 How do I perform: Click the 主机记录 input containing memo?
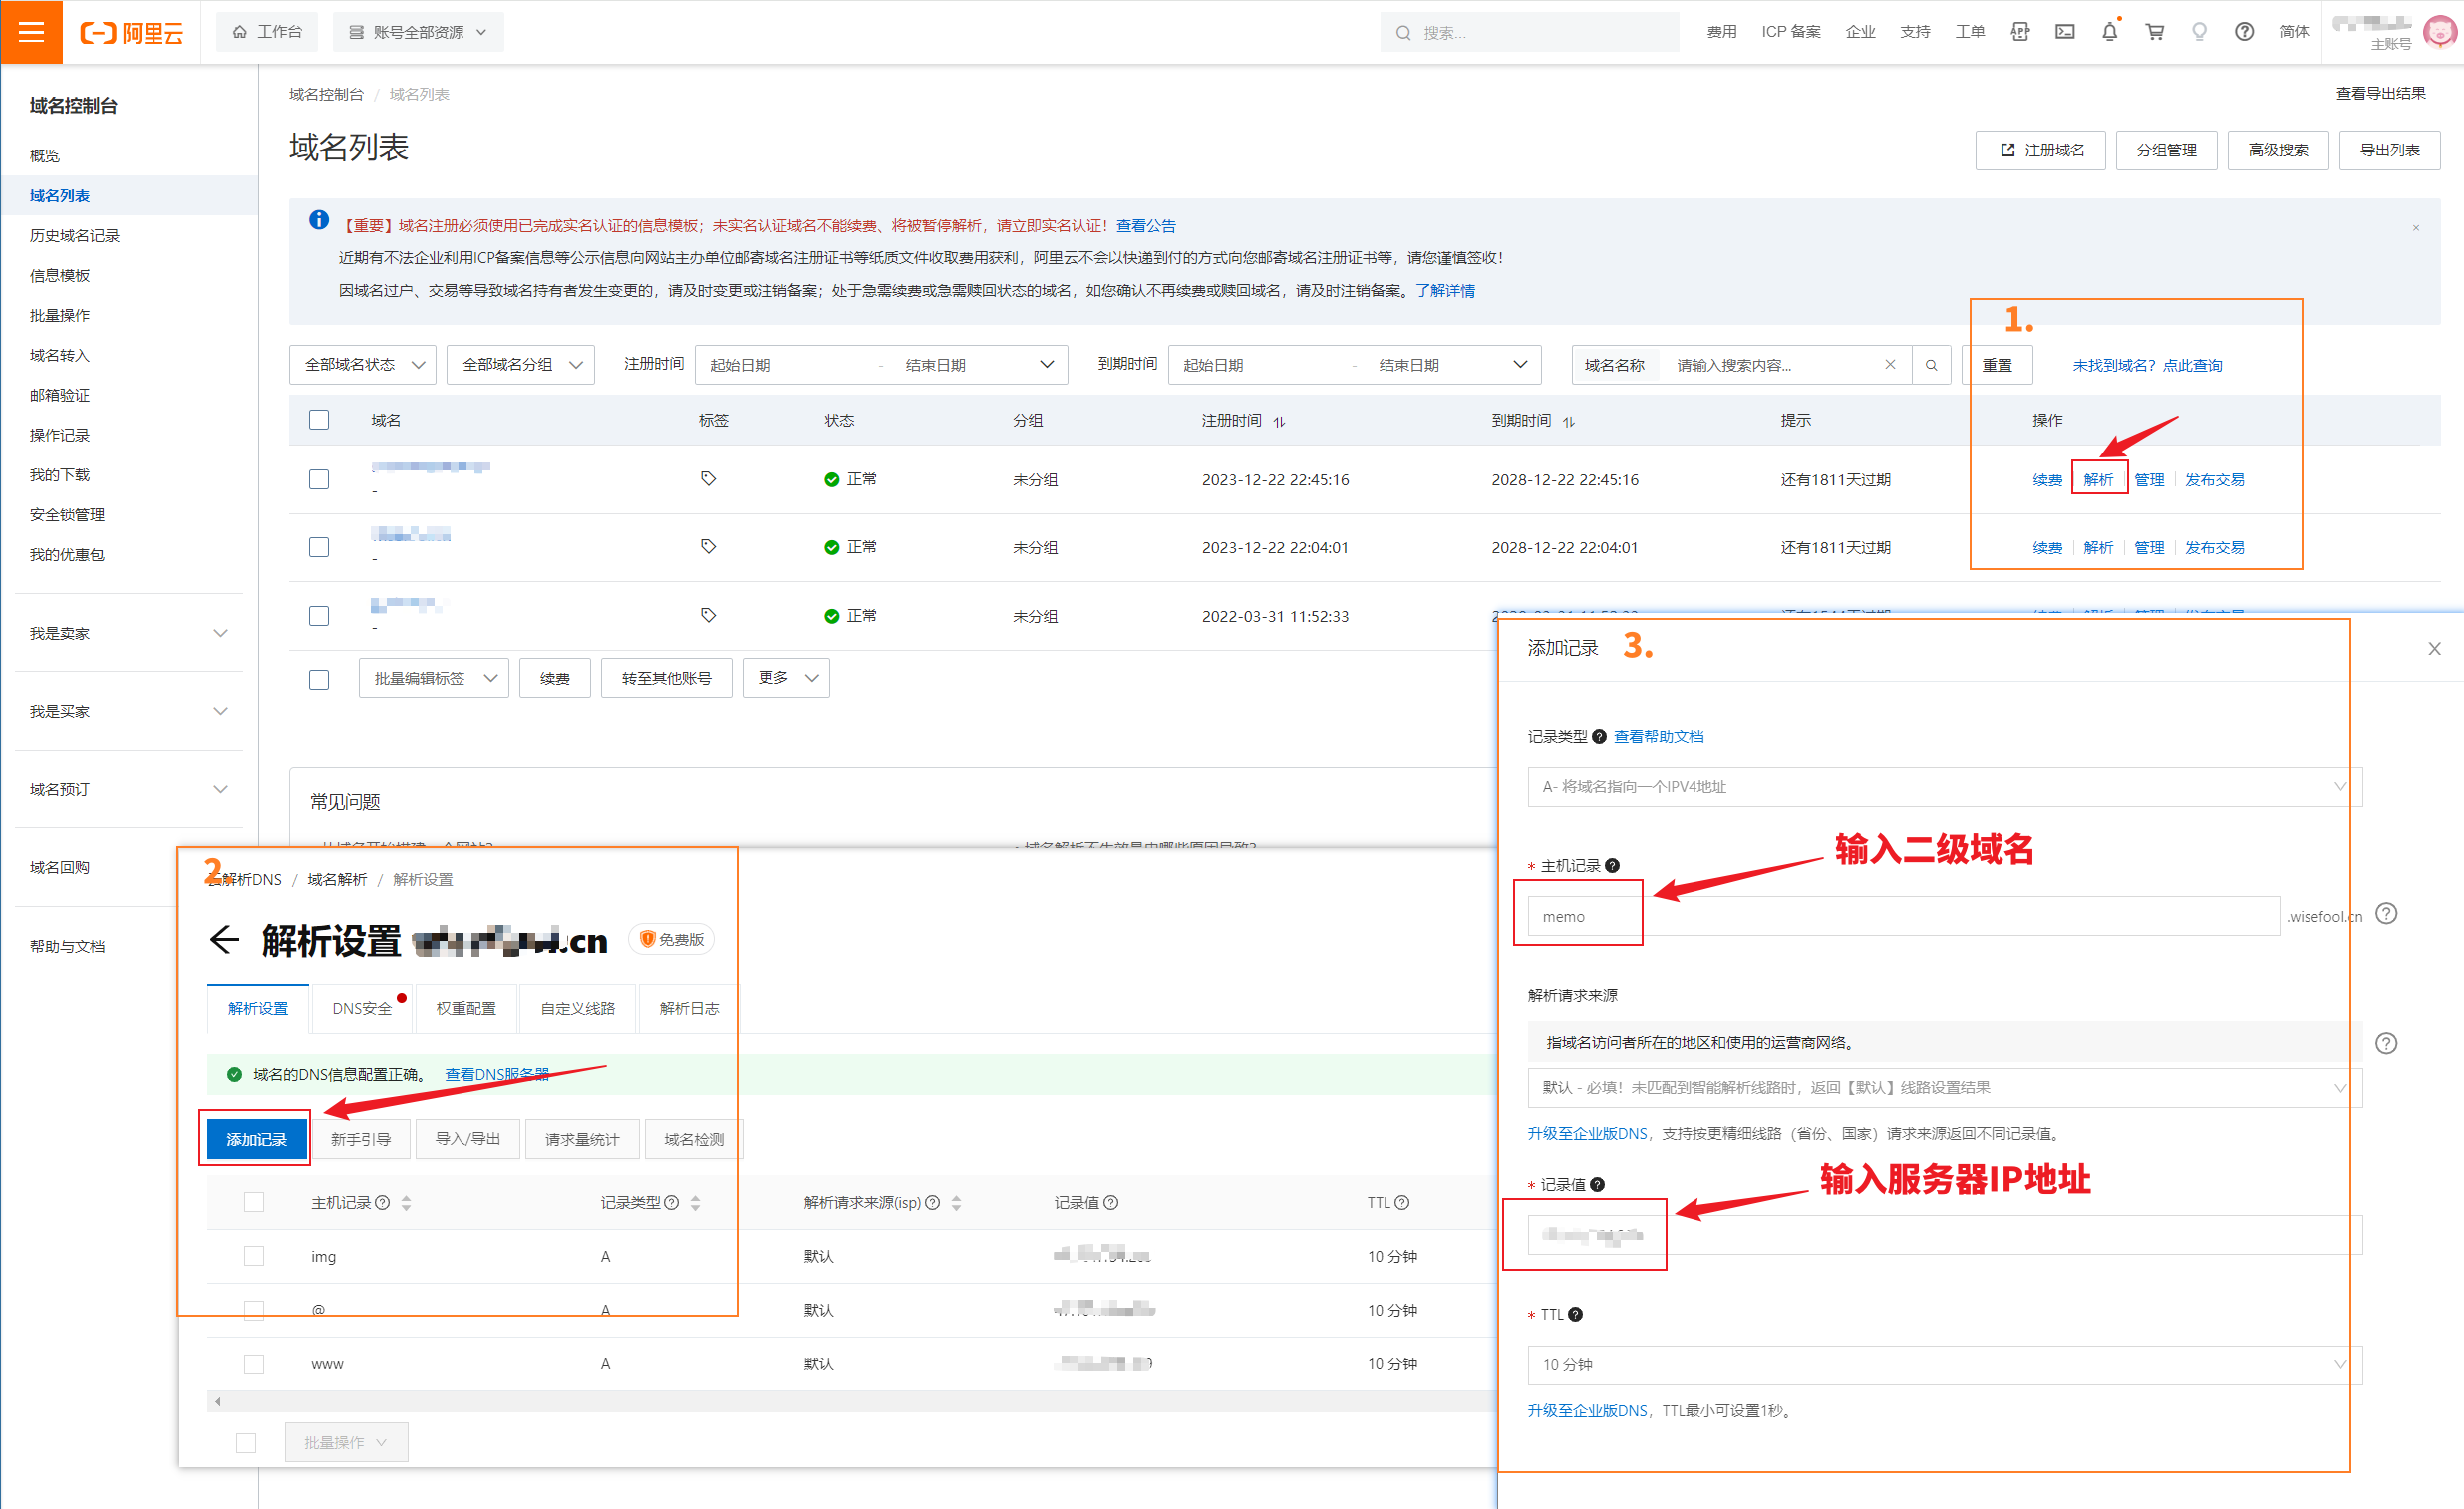tap(1903, 917)
